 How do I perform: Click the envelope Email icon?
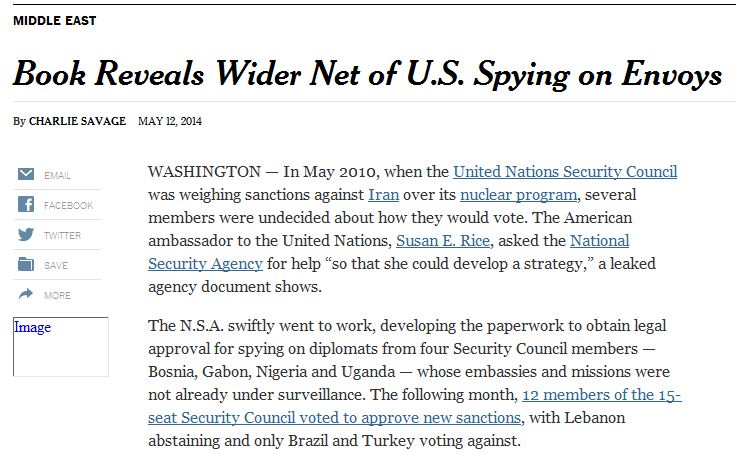pos(26,174)
